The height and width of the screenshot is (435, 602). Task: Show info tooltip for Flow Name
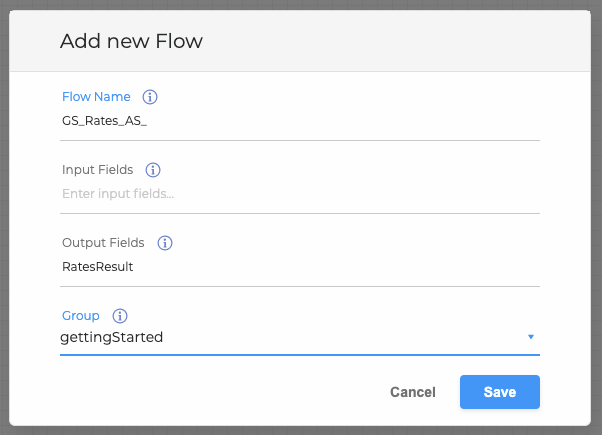coord(150,97)
